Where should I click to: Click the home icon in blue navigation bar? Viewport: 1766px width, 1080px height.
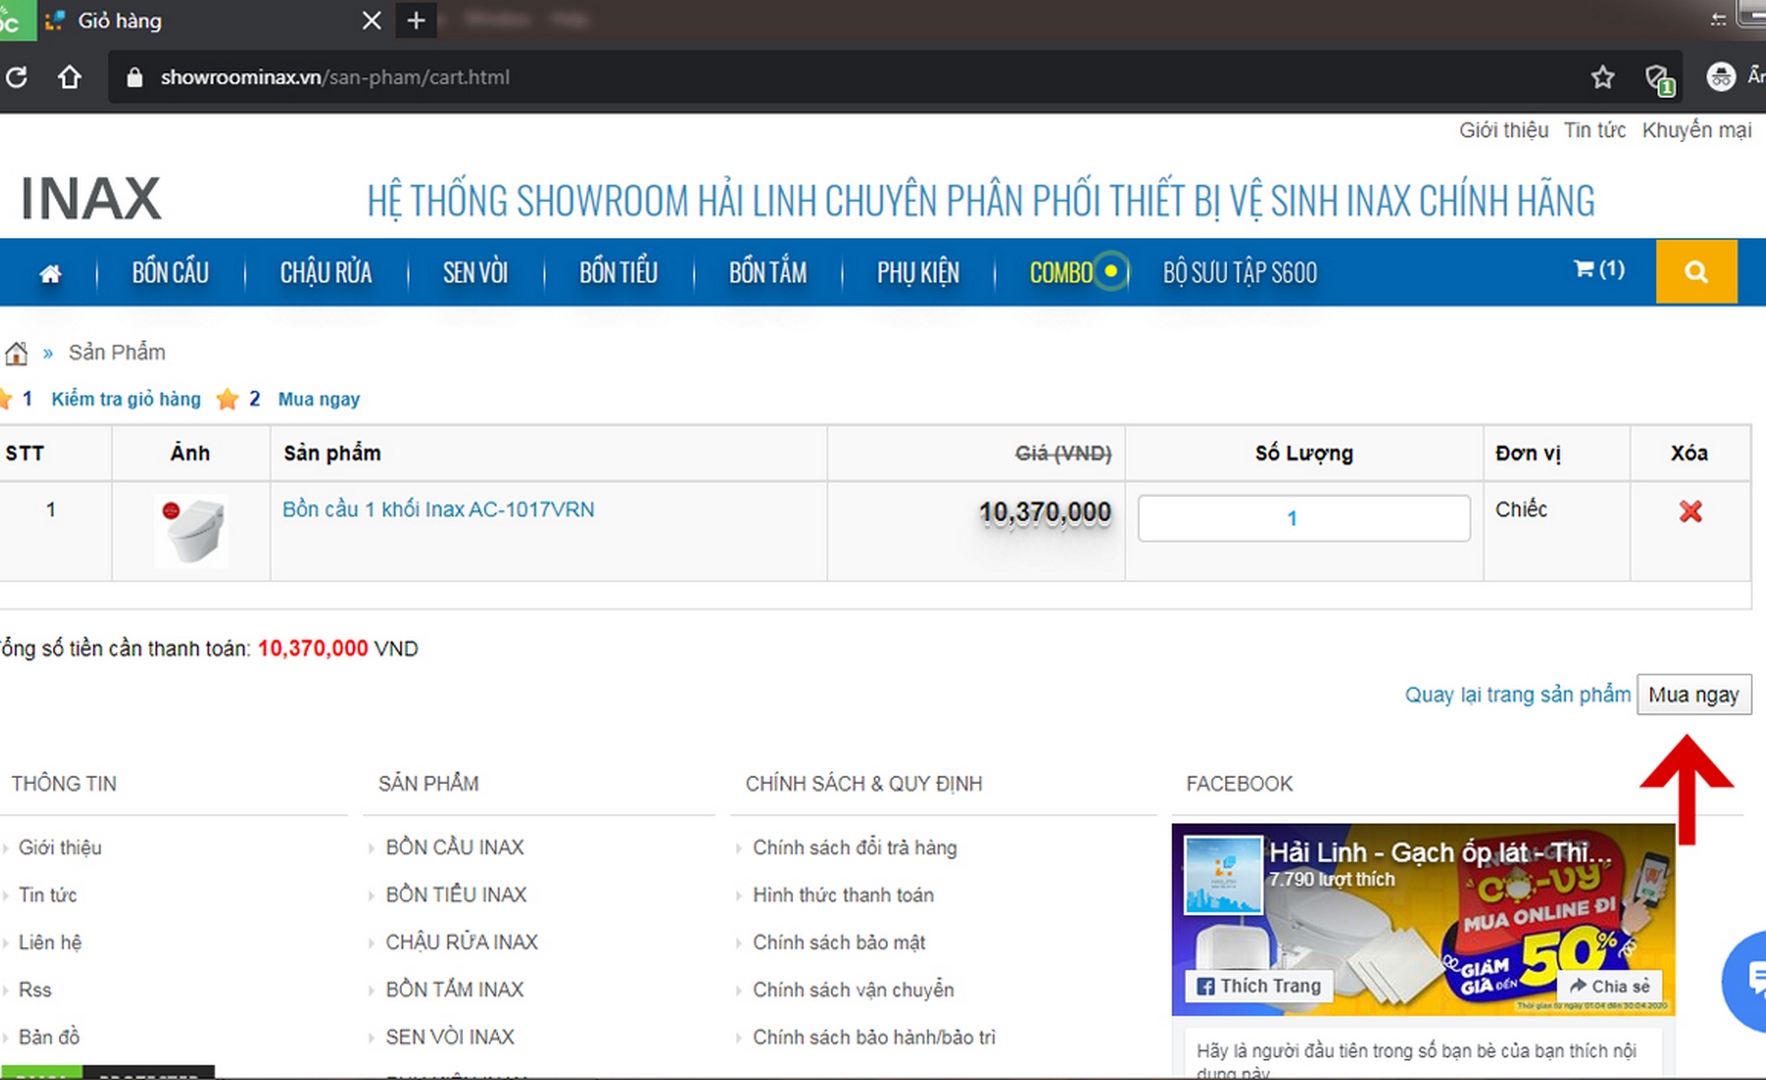tap(50, 273)
